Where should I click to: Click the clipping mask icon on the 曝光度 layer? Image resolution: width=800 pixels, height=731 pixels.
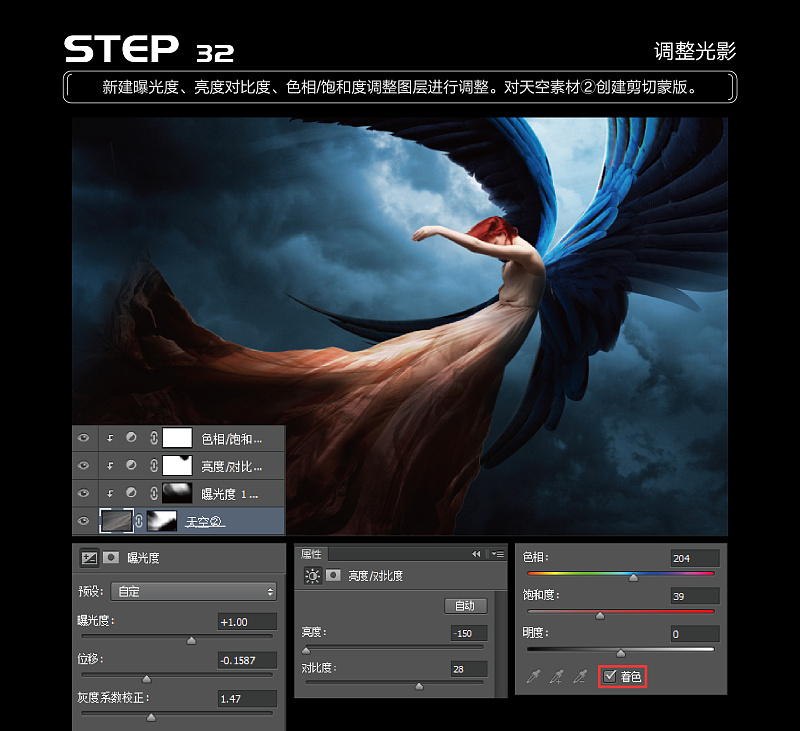click(x=109, y=491)
